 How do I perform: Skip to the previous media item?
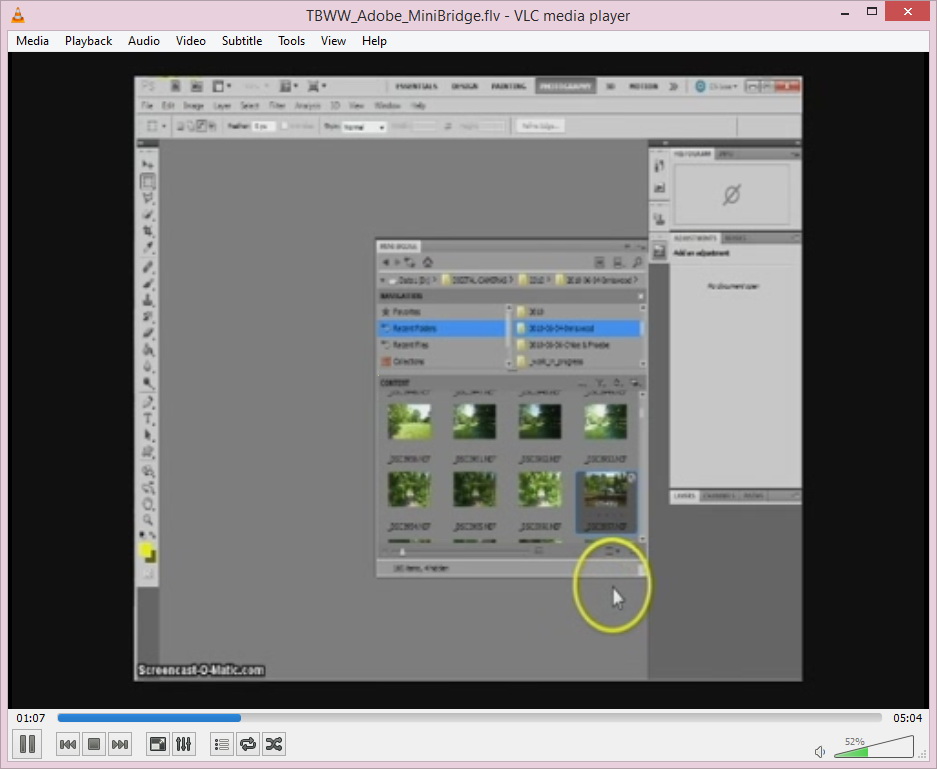[x=68, y=744]
